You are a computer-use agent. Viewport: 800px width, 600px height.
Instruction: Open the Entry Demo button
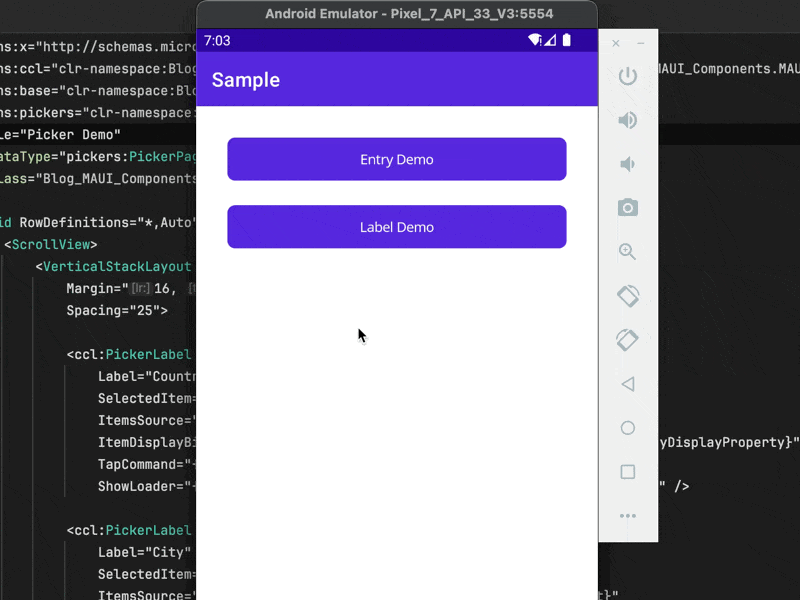point(397,159)
